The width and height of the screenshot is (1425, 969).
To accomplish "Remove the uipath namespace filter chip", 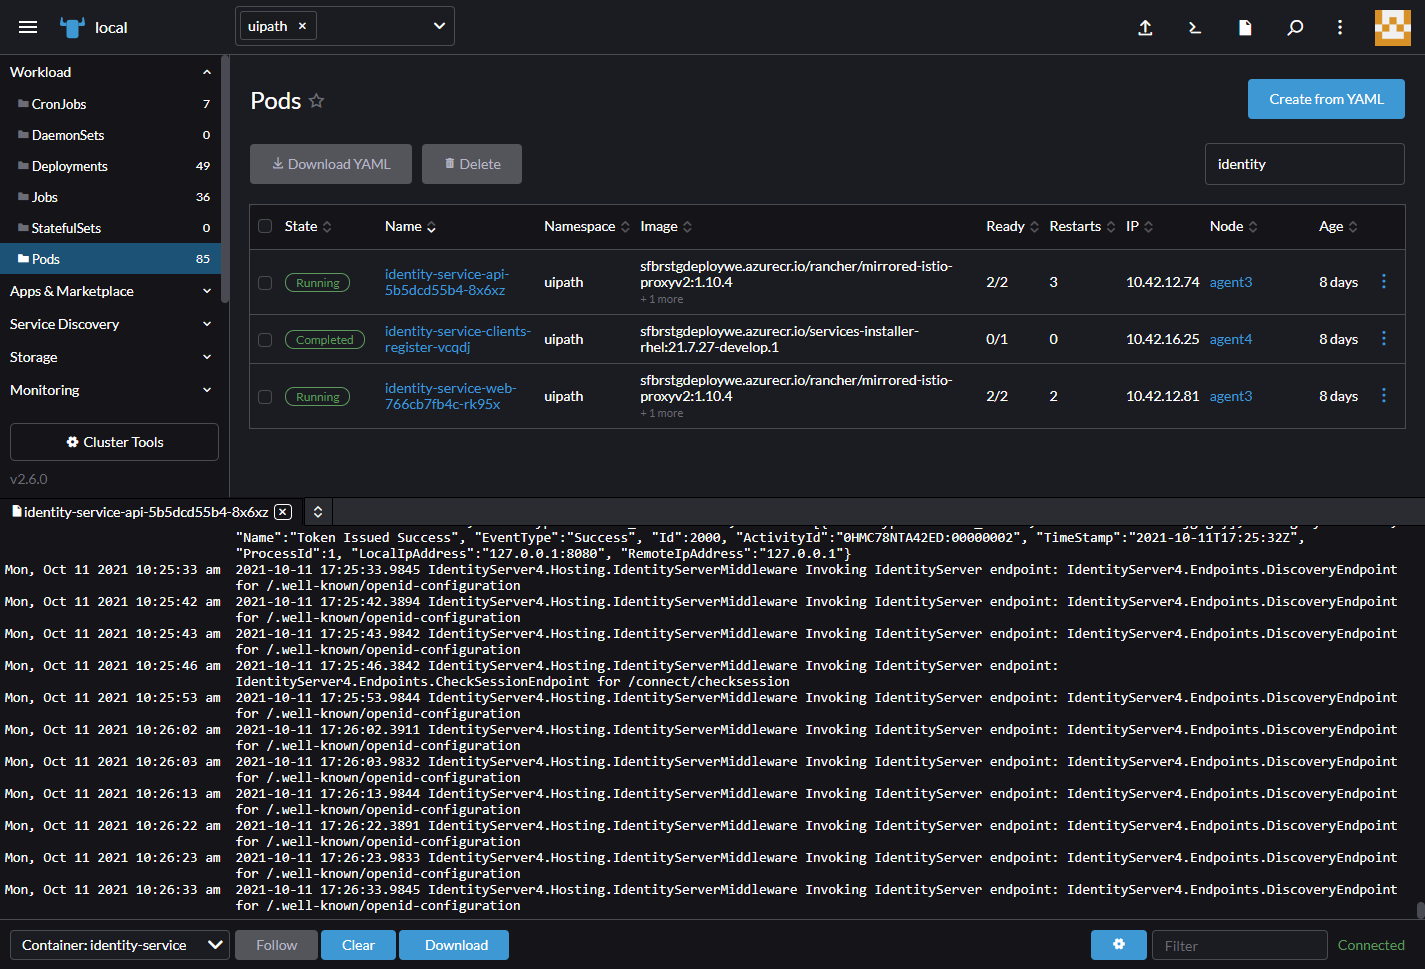I will (x=302, y=26).
